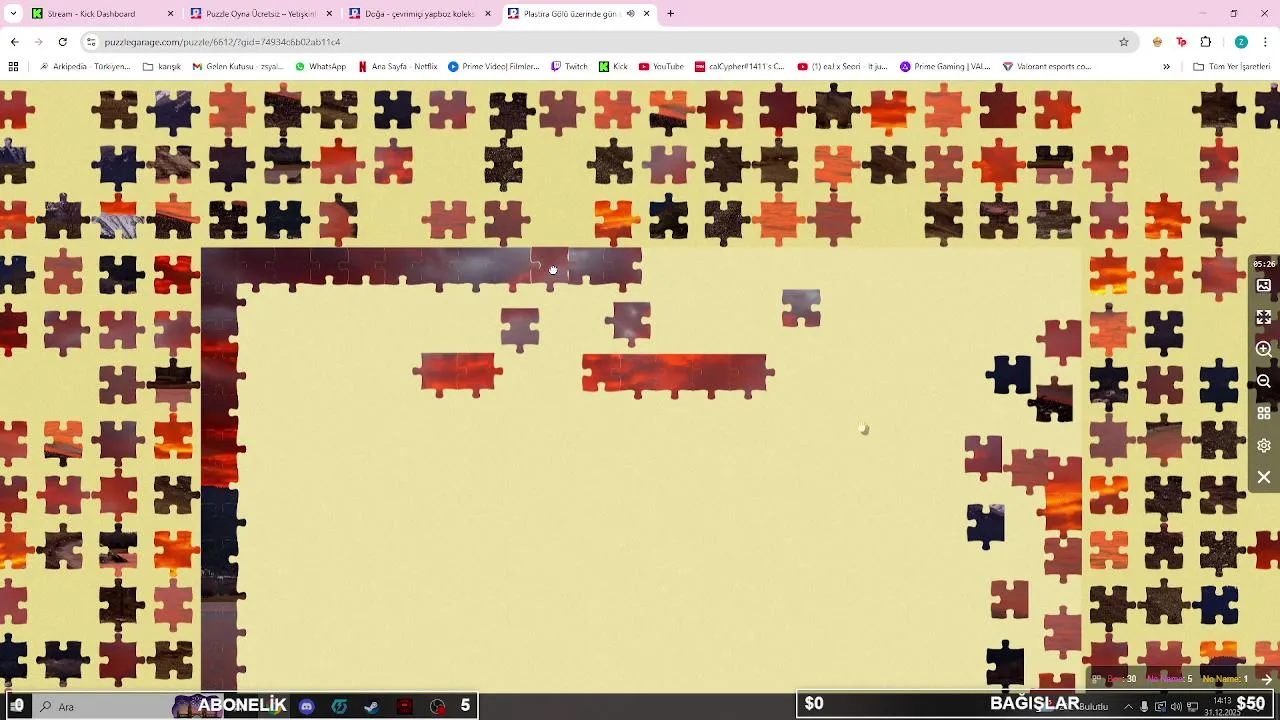Open Steam from the taskbar
1280x720 pixels.
pos(371,706)
